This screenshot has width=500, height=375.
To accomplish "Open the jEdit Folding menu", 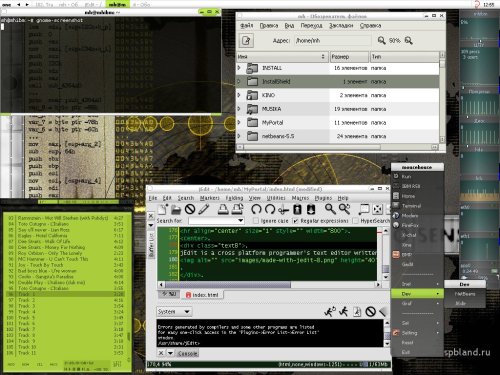I will tap(234, 198).
